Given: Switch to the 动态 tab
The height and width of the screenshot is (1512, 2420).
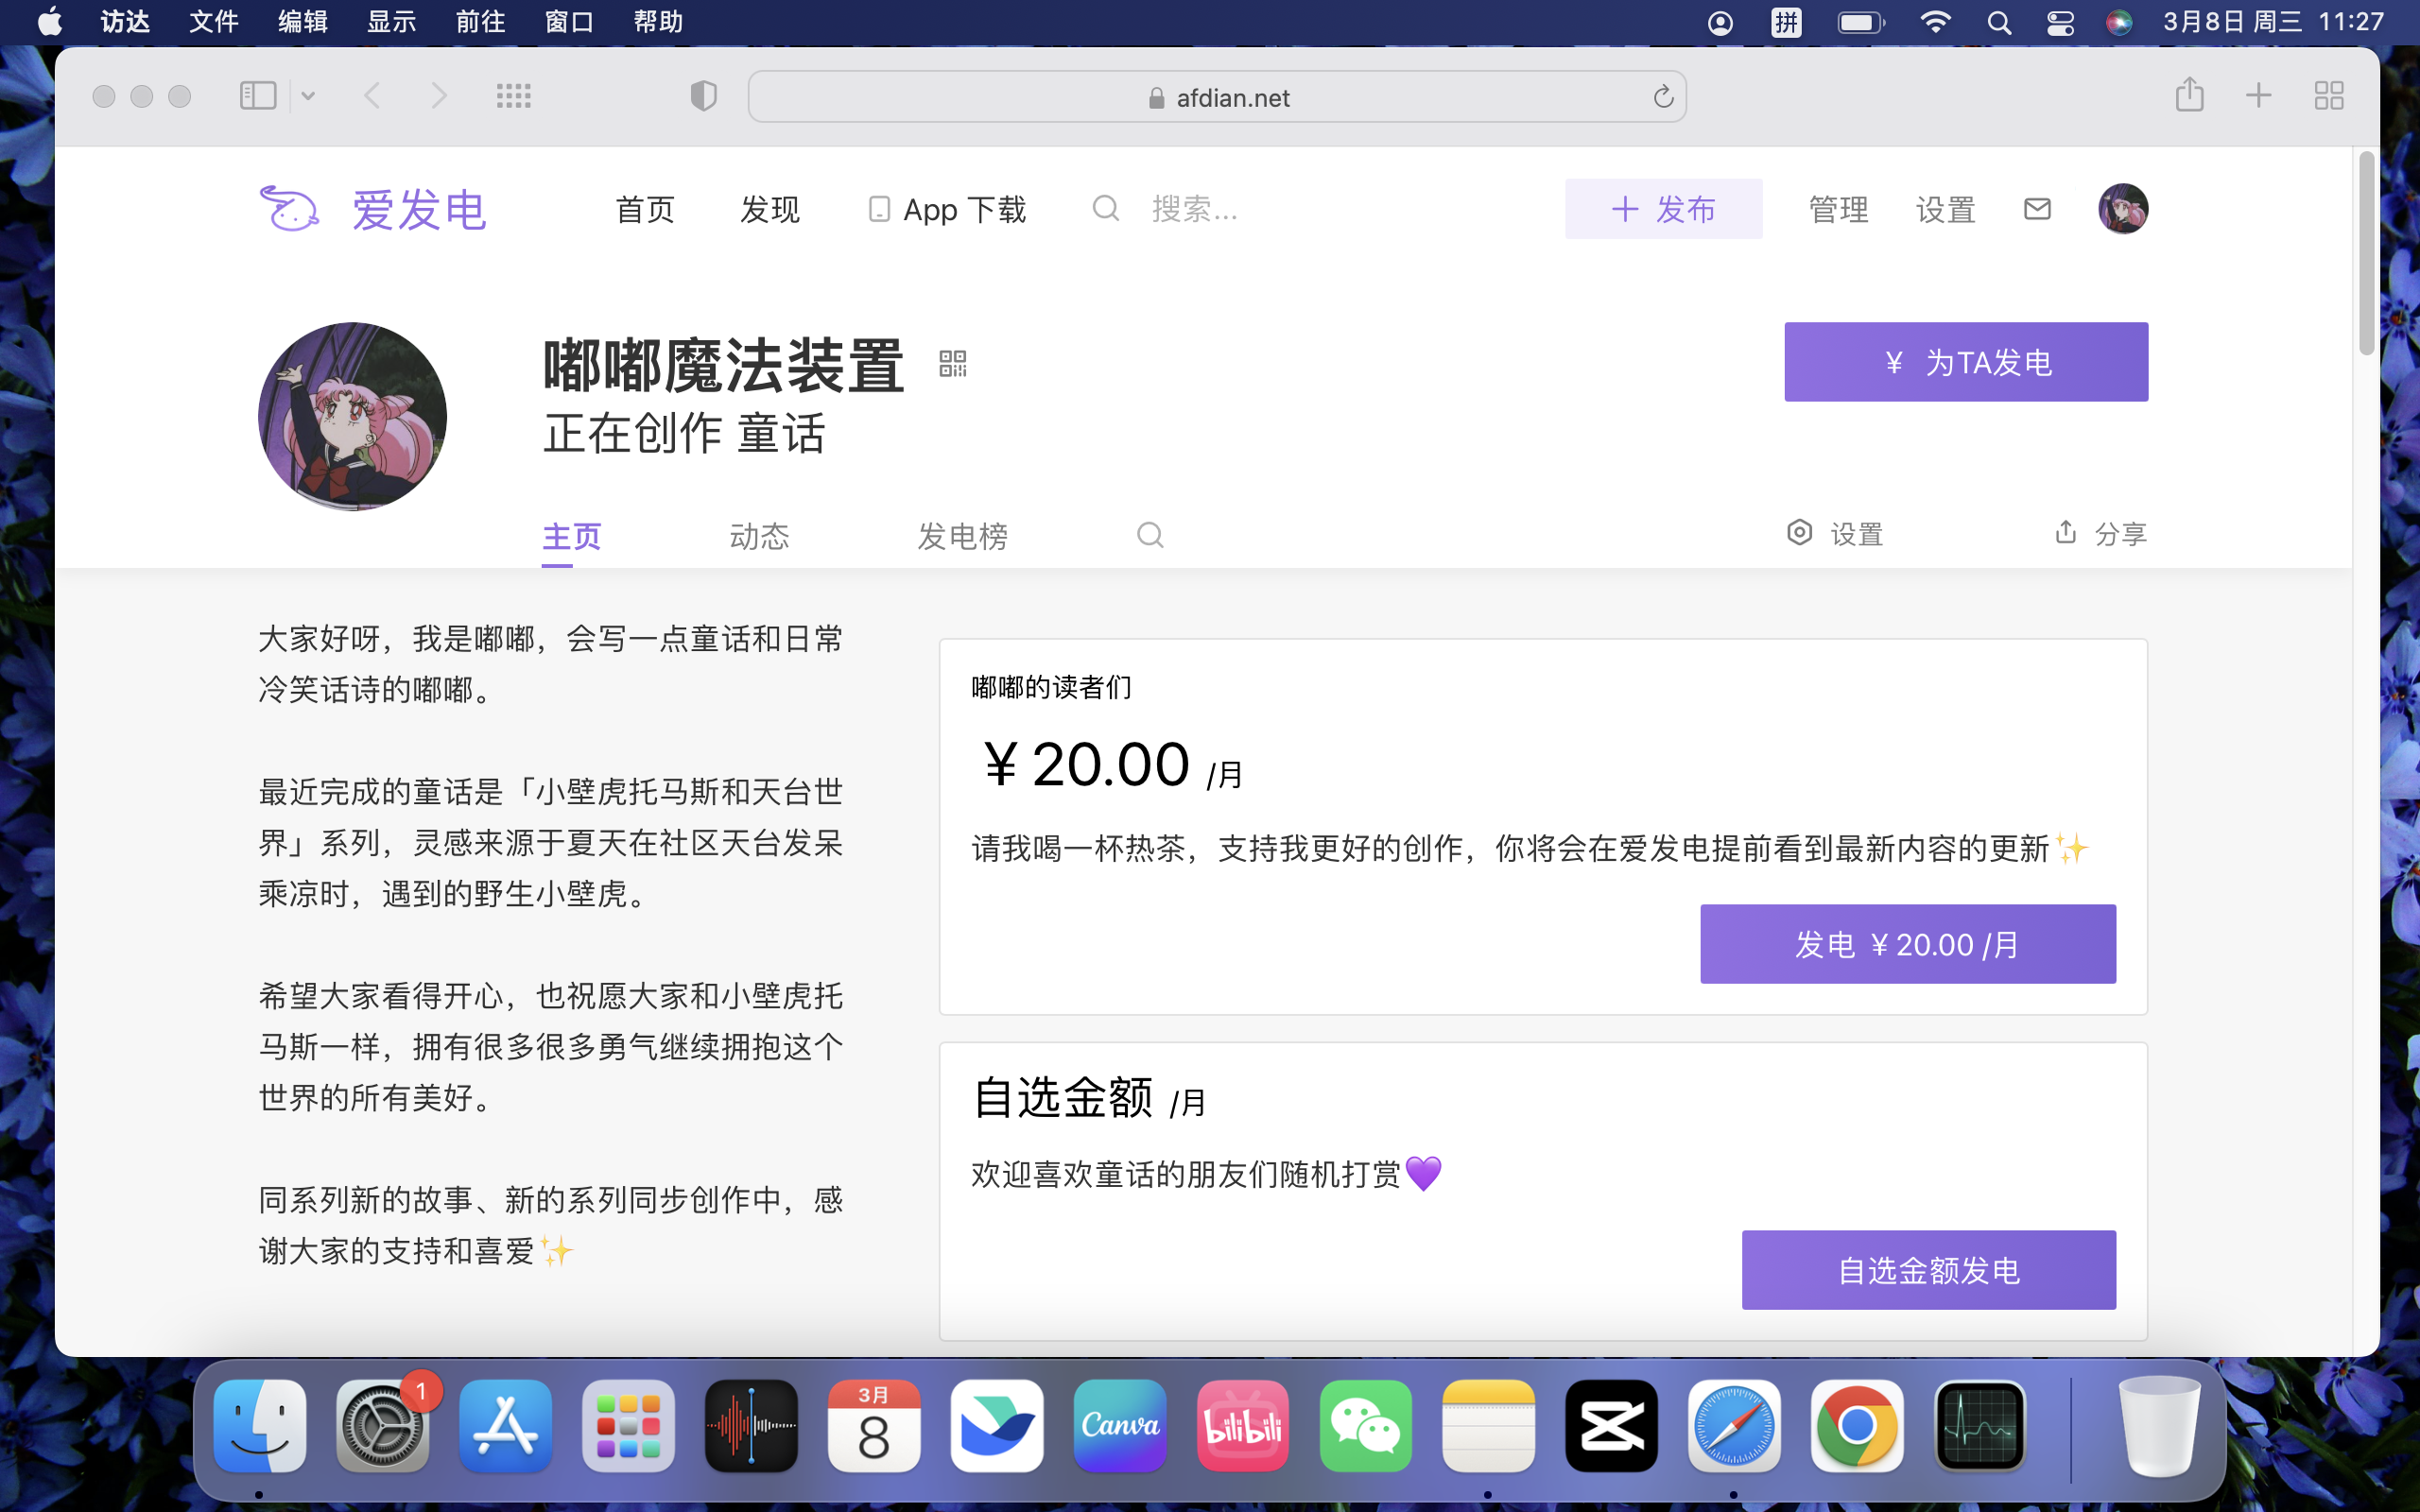Looking at the screenshot, I should [759, 536].
